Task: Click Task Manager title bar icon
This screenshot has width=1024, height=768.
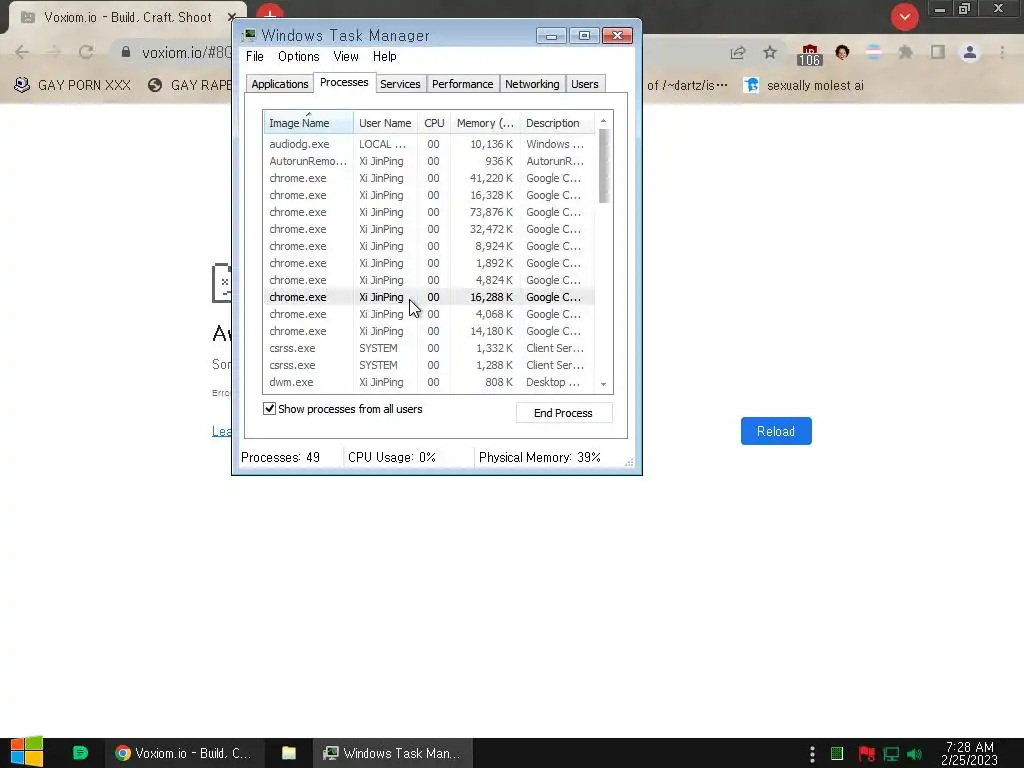Action: [249, 35]
